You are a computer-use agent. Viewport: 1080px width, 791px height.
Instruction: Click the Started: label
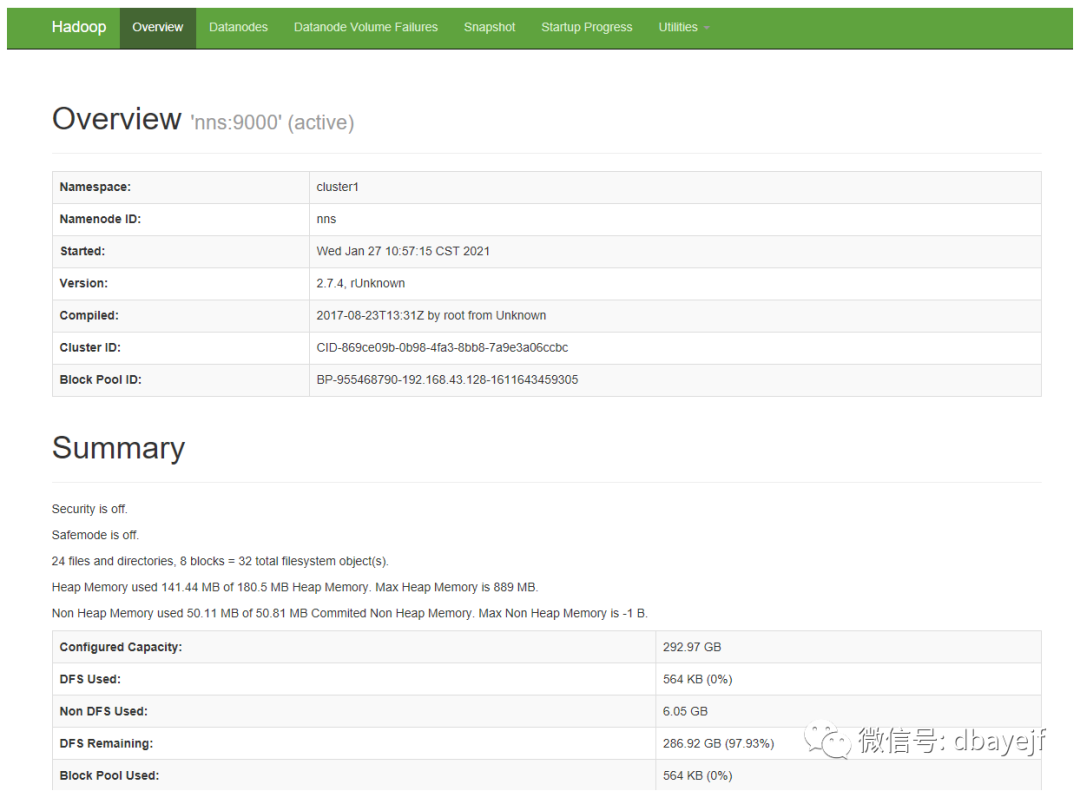pyautogui.click(x=83, y=251)
